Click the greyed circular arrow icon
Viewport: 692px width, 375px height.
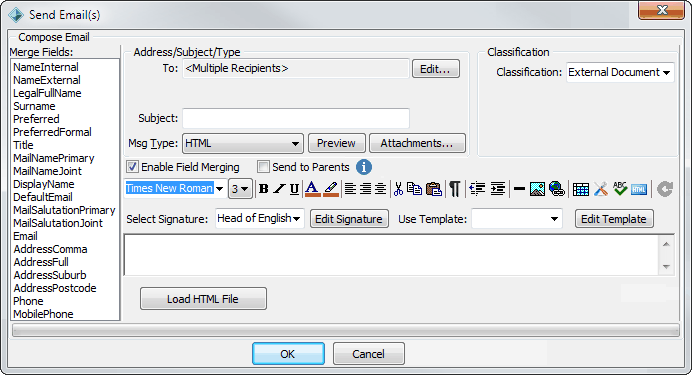665,189
